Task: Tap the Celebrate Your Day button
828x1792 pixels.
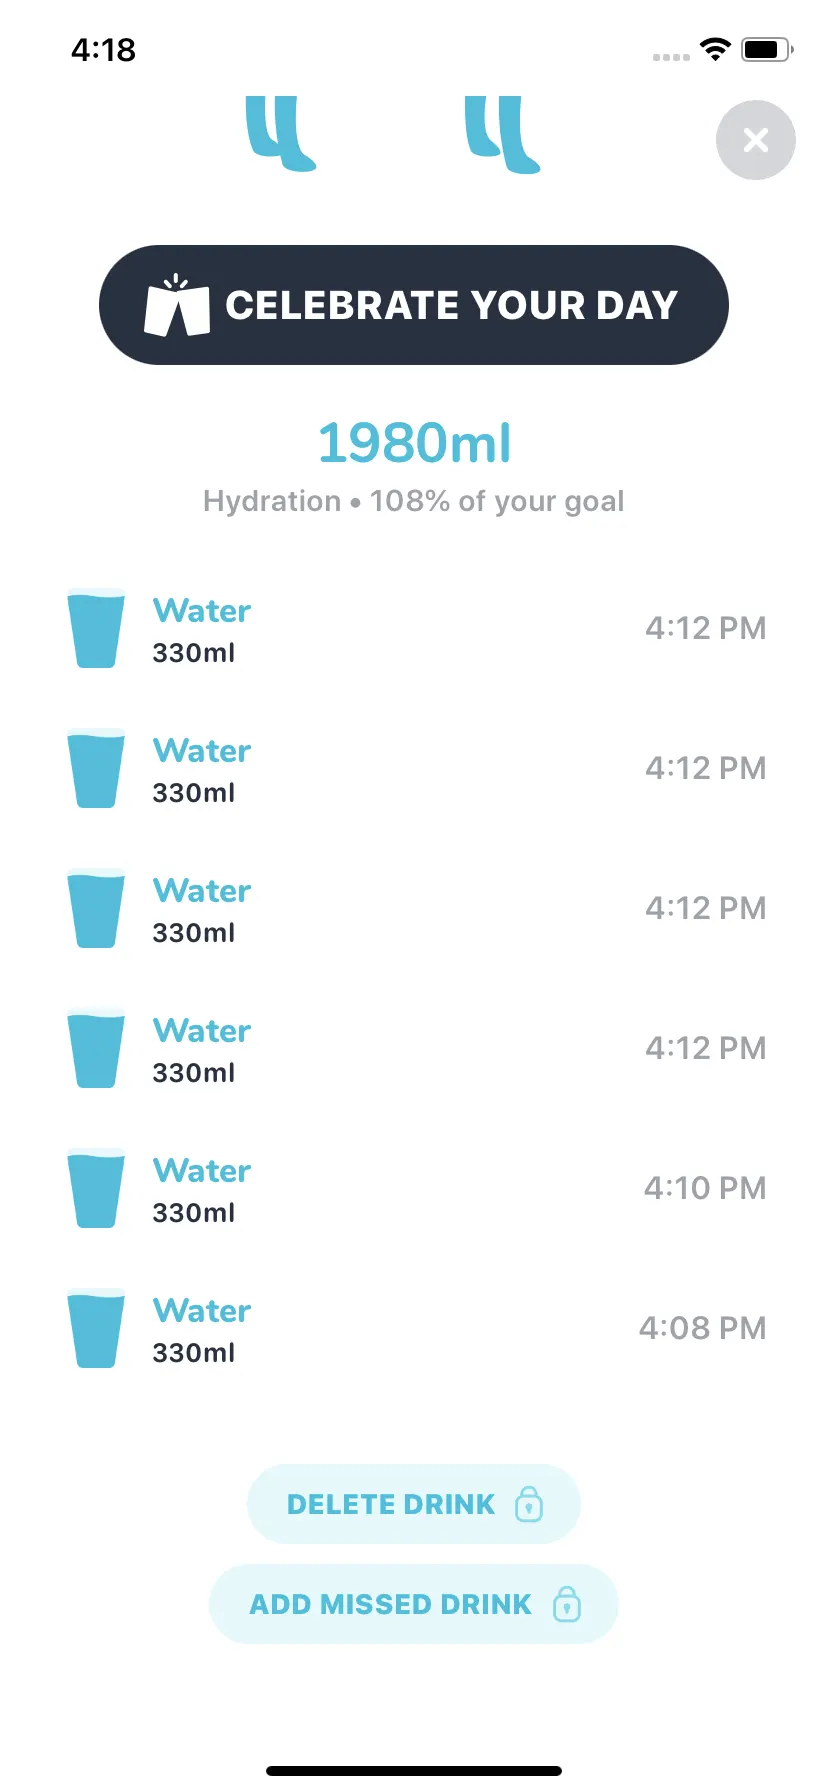Action: [x=414, y=305]
